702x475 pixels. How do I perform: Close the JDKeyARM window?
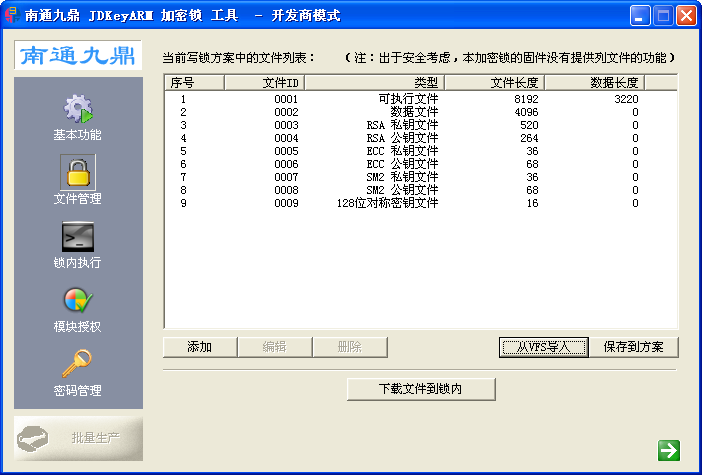(x=686, y=16)
